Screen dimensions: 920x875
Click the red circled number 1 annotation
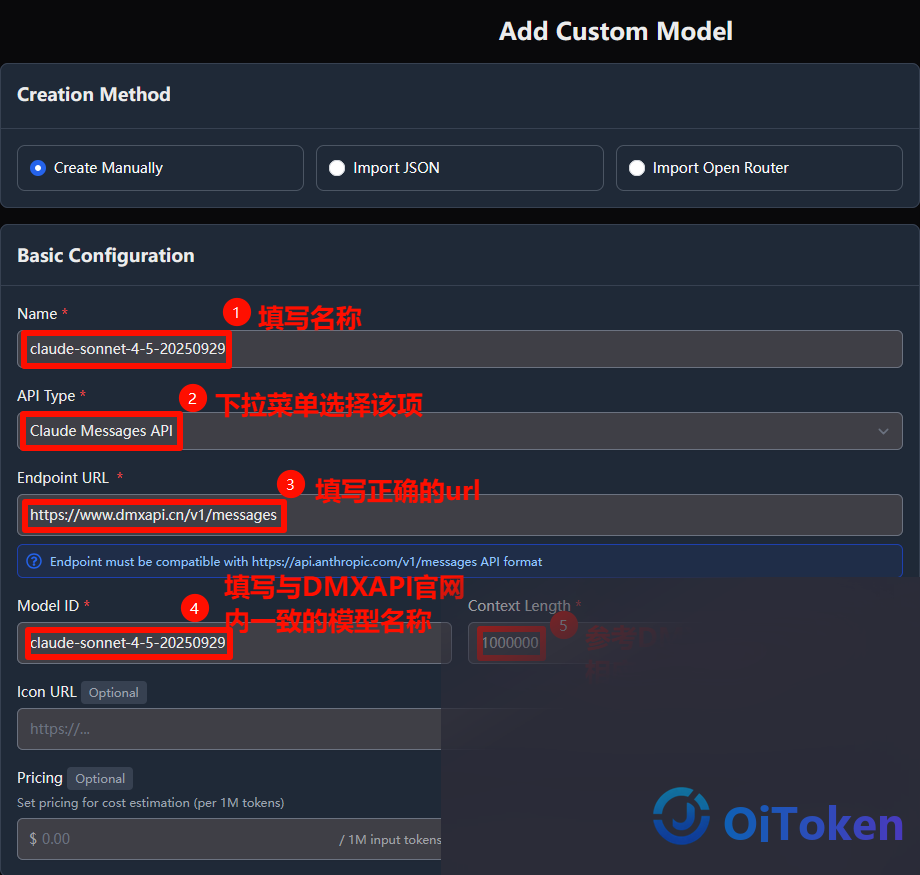tap(236, 312)
